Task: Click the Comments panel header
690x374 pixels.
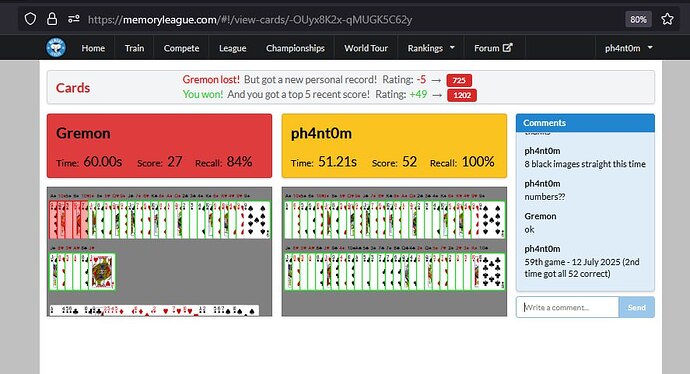Action: pos(585,123)
